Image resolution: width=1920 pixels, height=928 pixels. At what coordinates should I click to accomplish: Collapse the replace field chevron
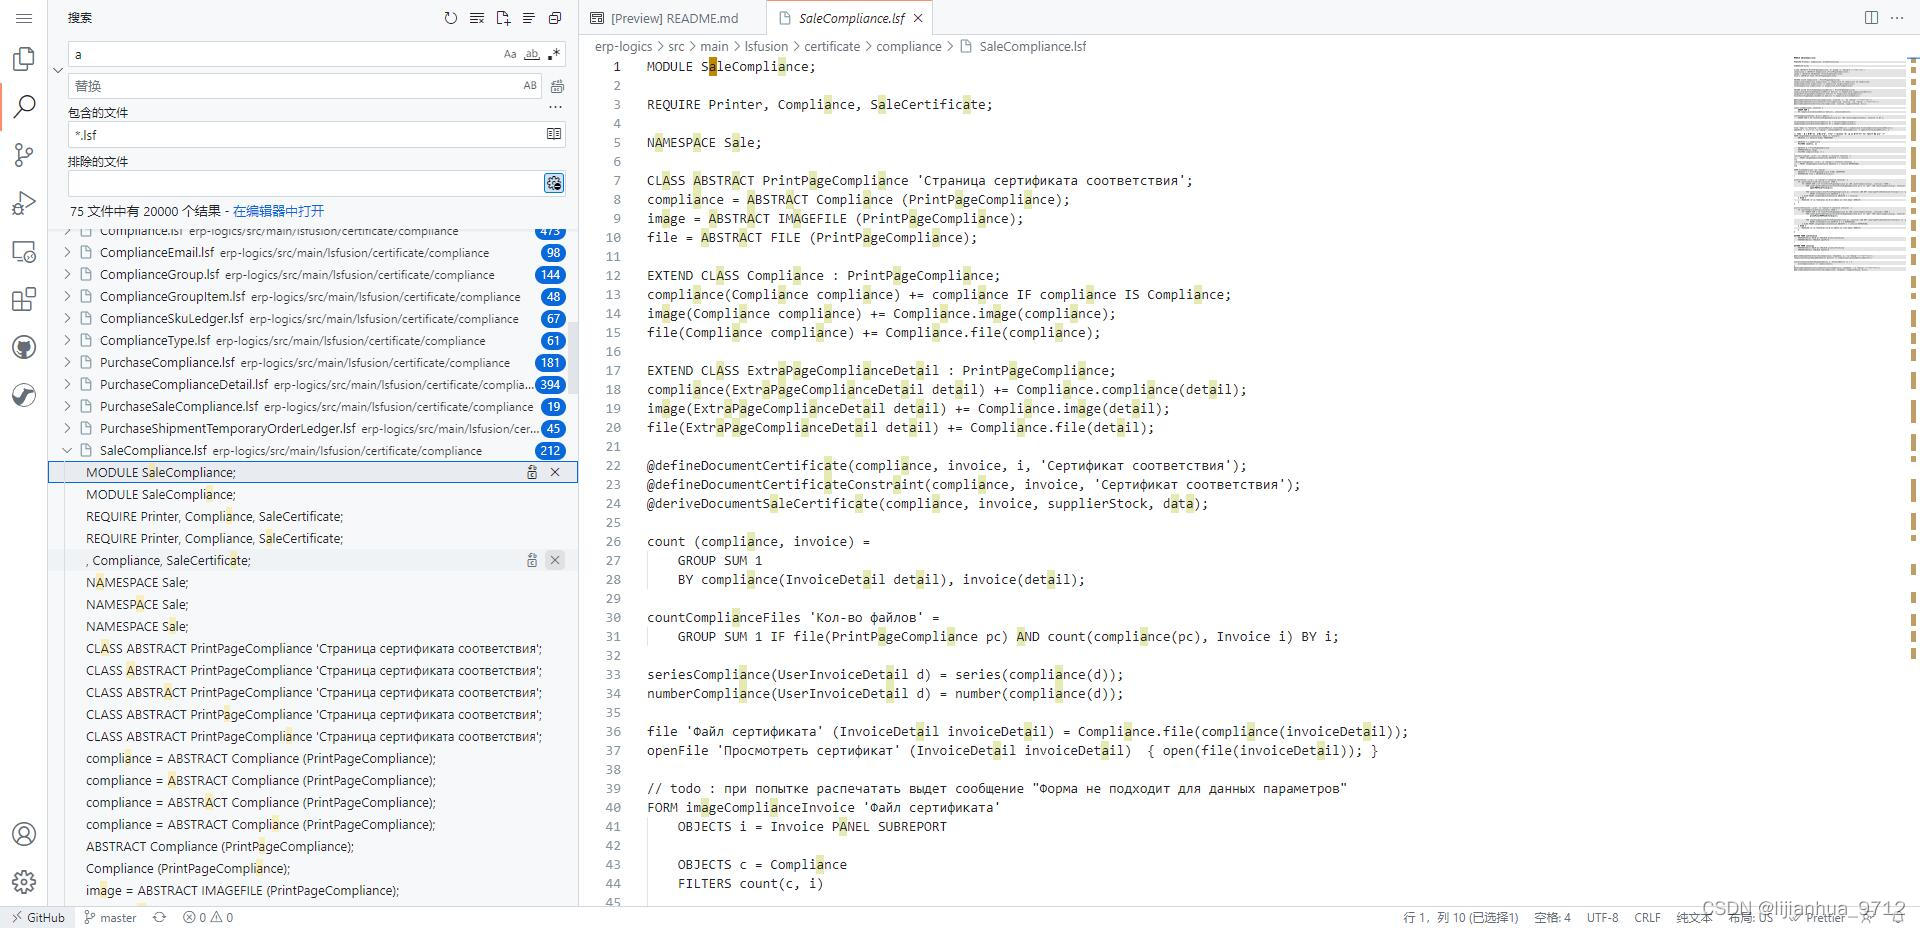tap(58, 70)
